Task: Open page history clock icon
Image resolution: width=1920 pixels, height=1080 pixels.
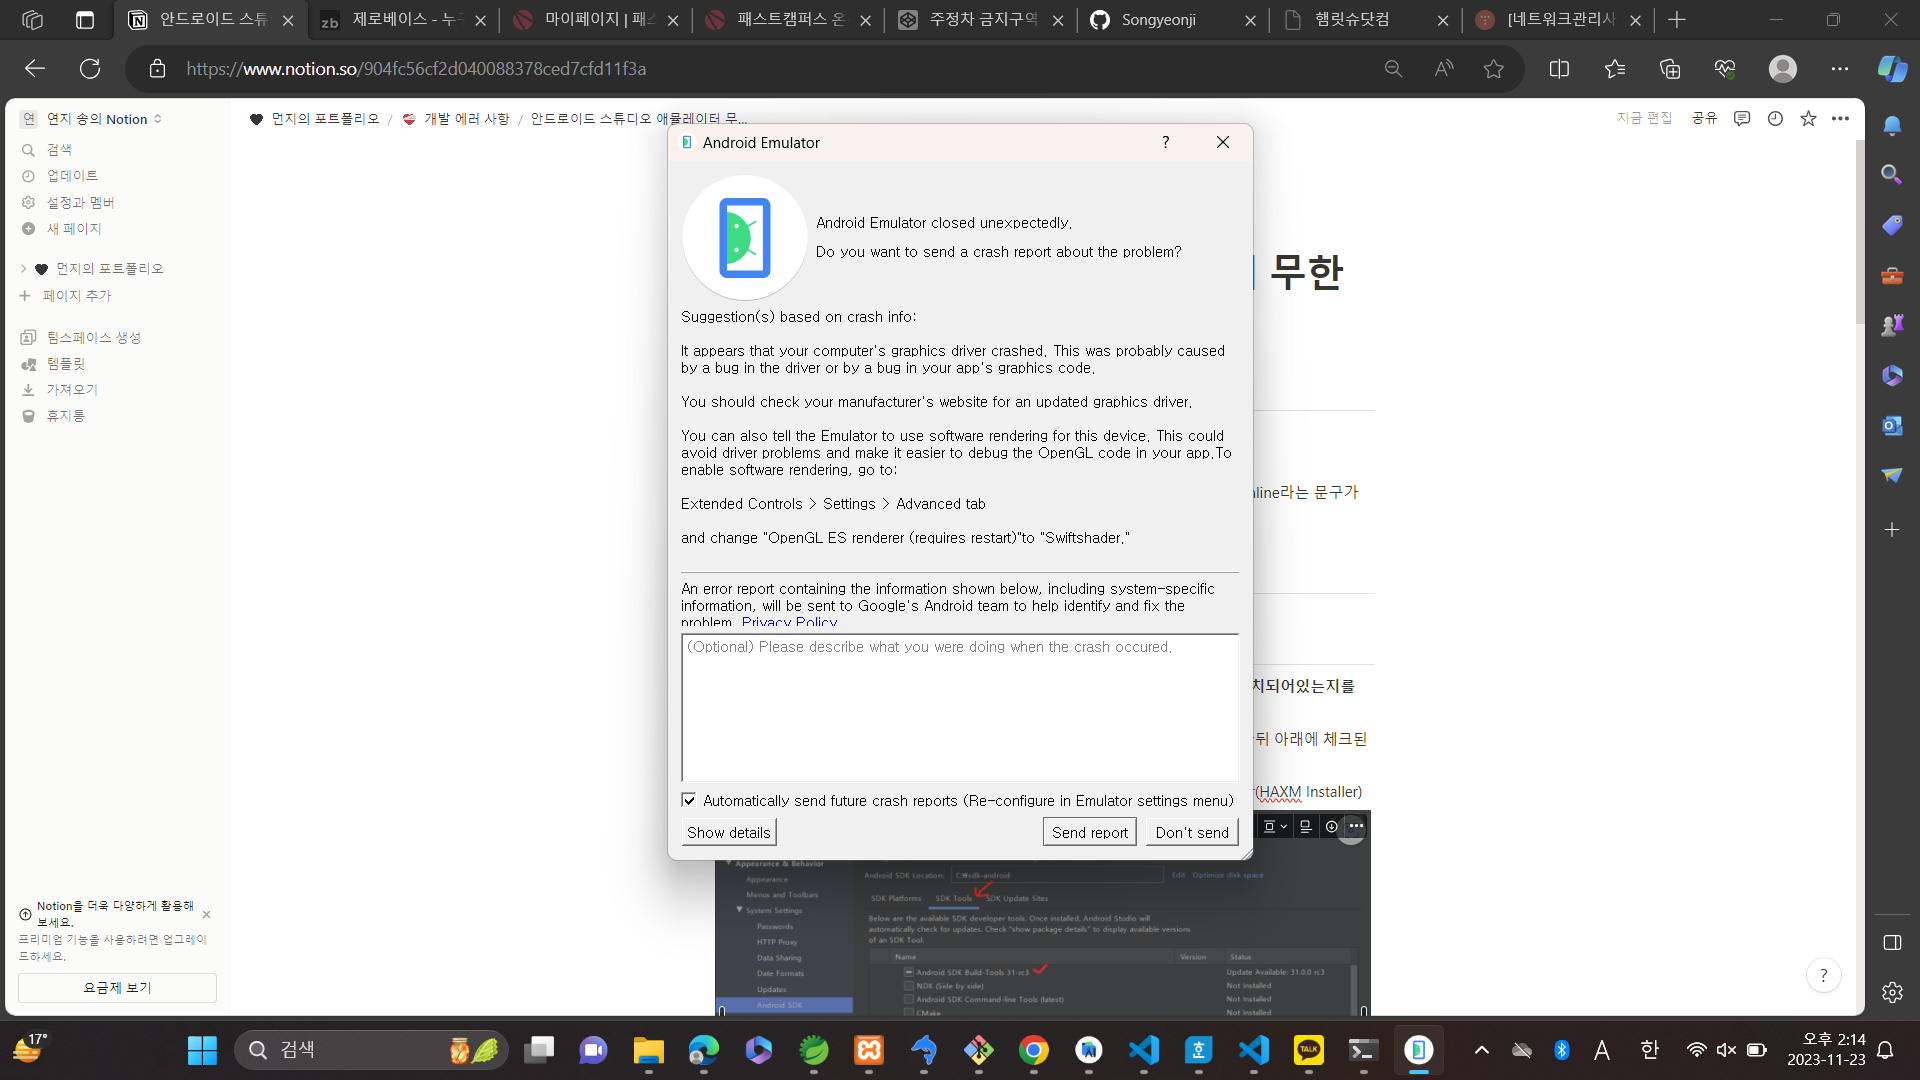Action: pyautogui.click(x=1775, y=118)
